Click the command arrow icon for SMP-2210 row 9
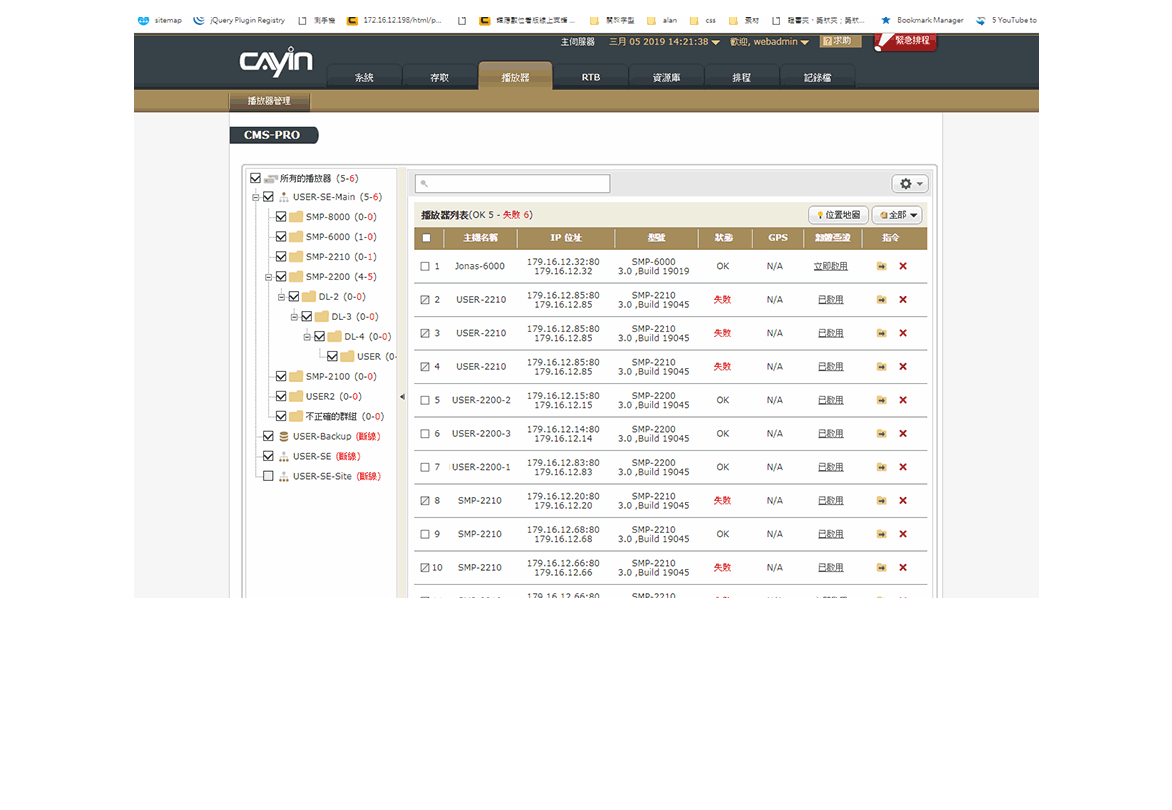 [x=881, y=534]
